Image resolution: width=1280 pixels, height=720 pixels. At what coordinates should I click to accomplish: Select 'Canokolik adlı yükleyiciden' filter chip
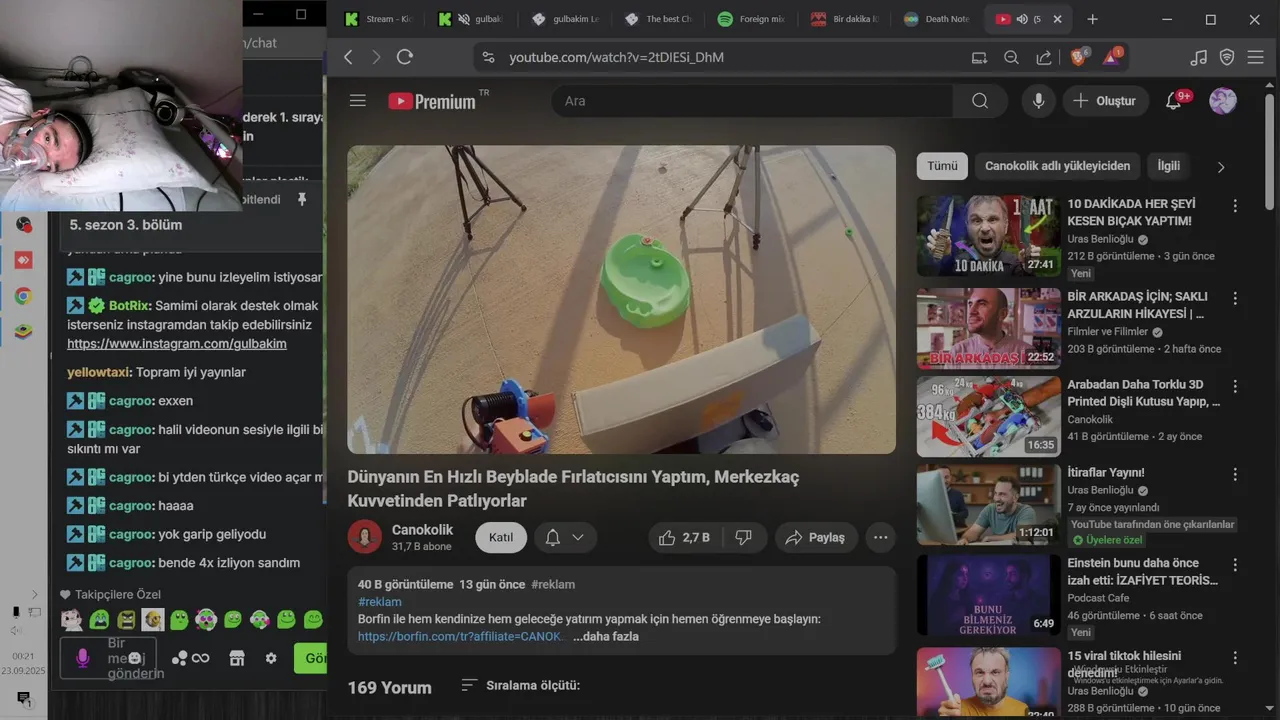(1057, 166)
